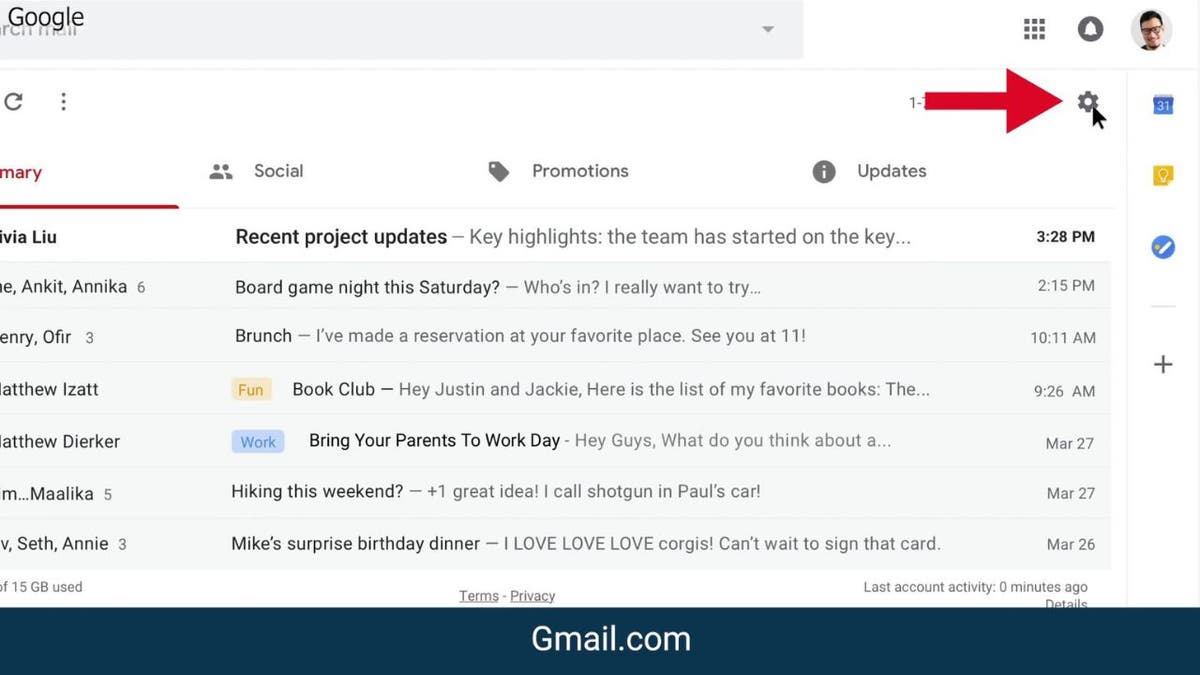Click the Last account activity text
This screenshot has height=675, width=1200.
pyautogui.click(x=975, y=587)
